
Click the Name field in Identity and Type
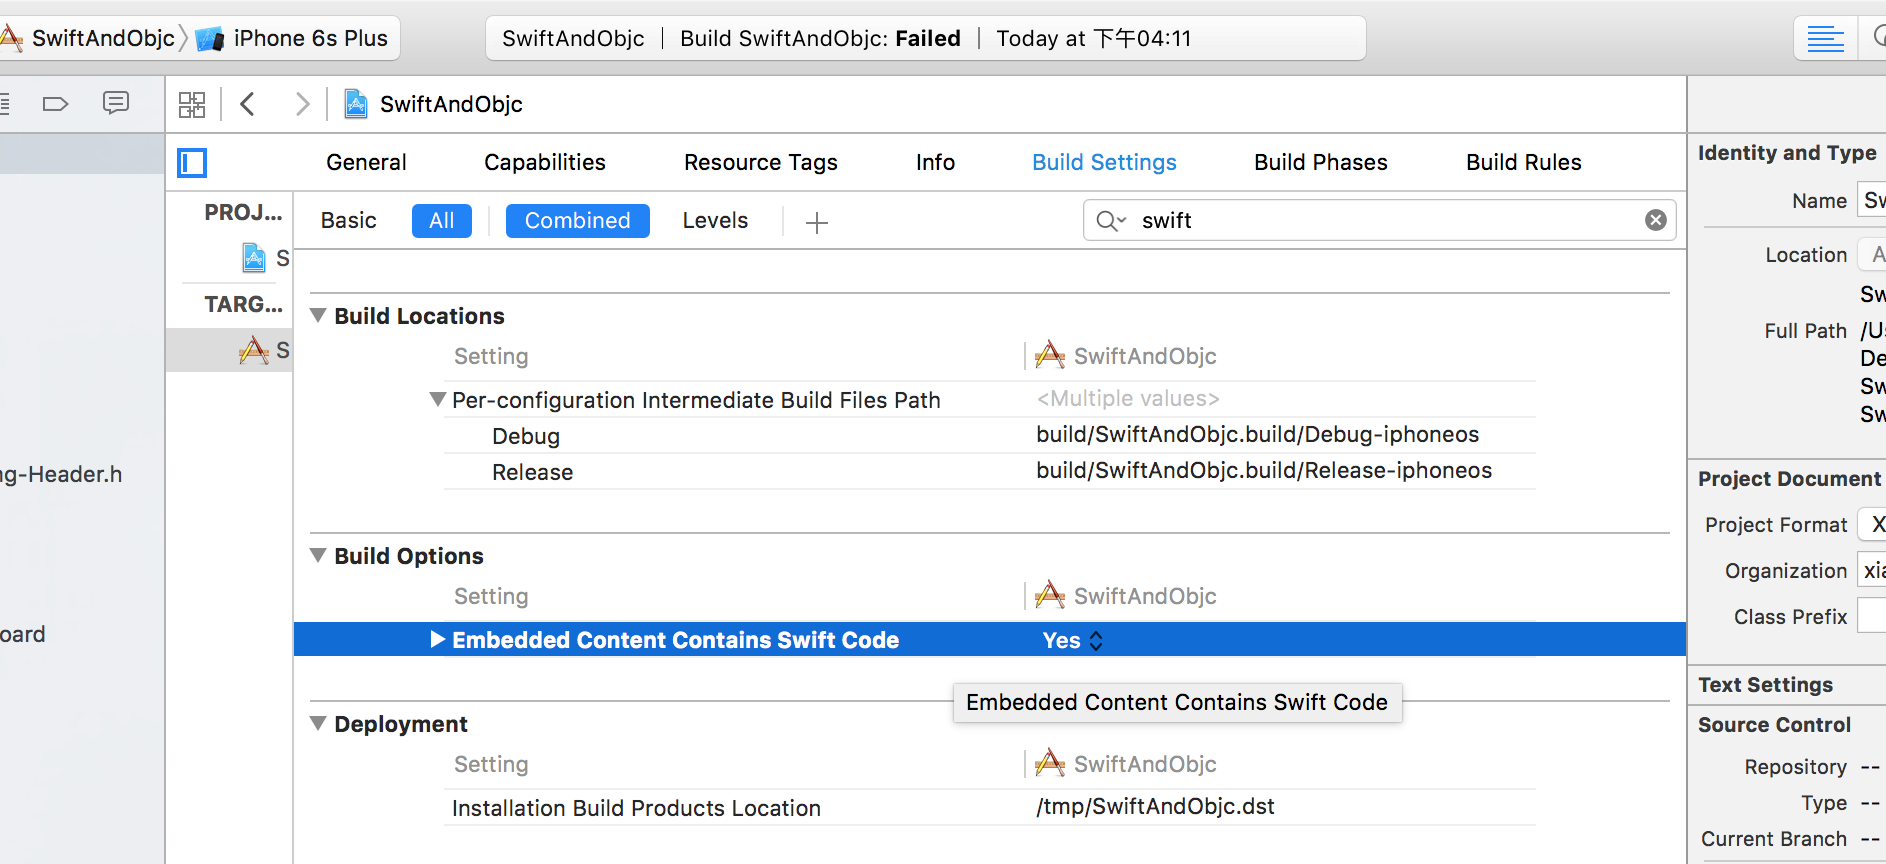1871,200
